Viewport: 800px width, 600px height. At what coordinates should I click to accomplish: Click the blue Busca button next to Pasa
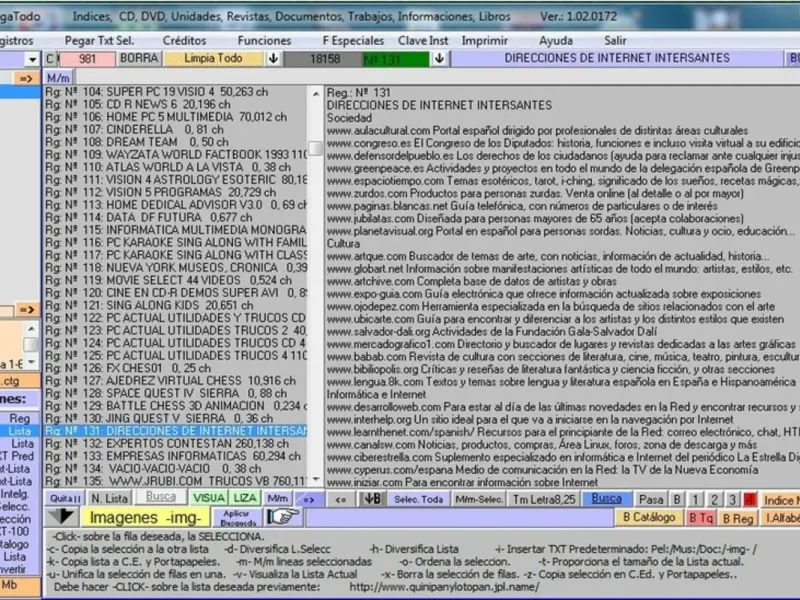[606, 498]
